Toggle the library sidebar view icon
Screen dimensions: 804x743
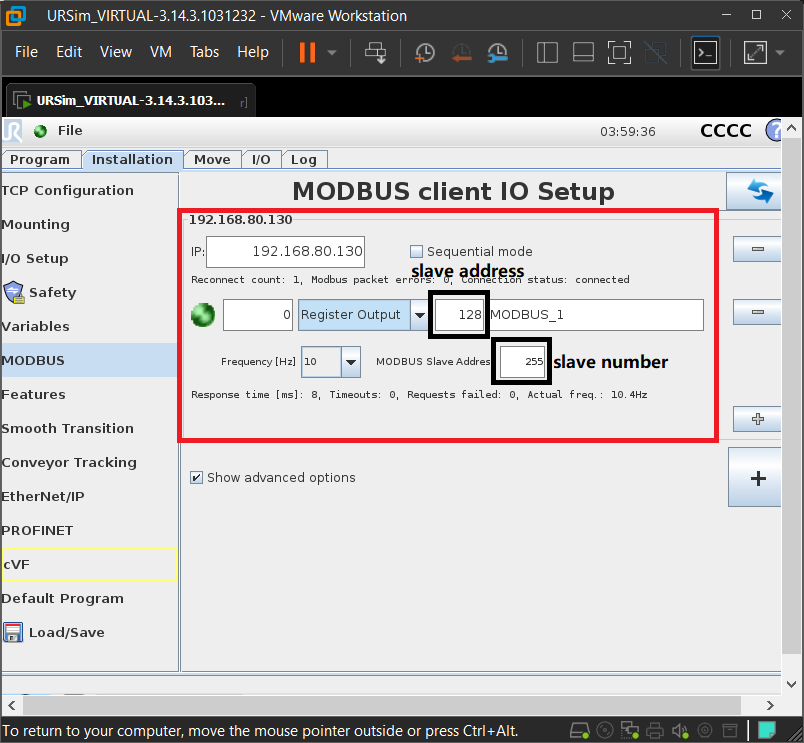pos(547,52)
